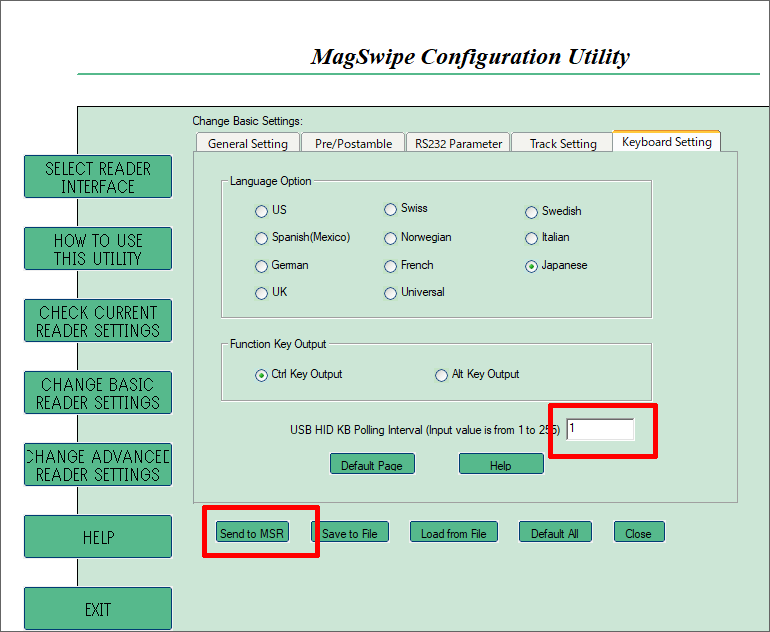The image size is (770, 632).
Task: Click Save to File button
Action: 350,532
